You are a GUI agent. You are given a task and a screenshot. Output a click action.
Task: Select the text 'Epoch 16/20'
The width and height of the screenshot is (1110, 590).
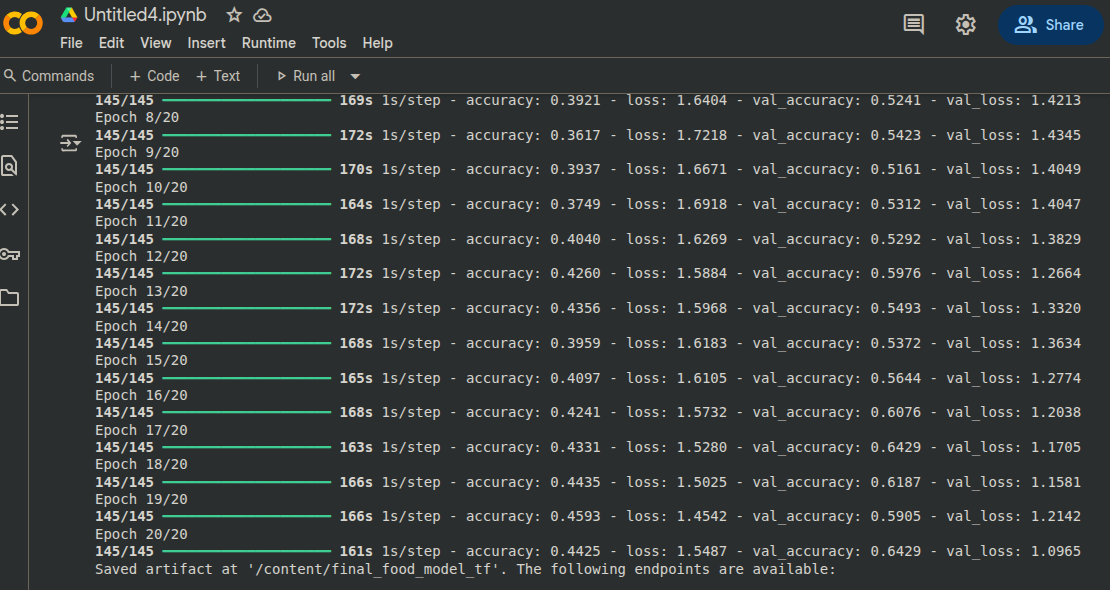point(141,395)
